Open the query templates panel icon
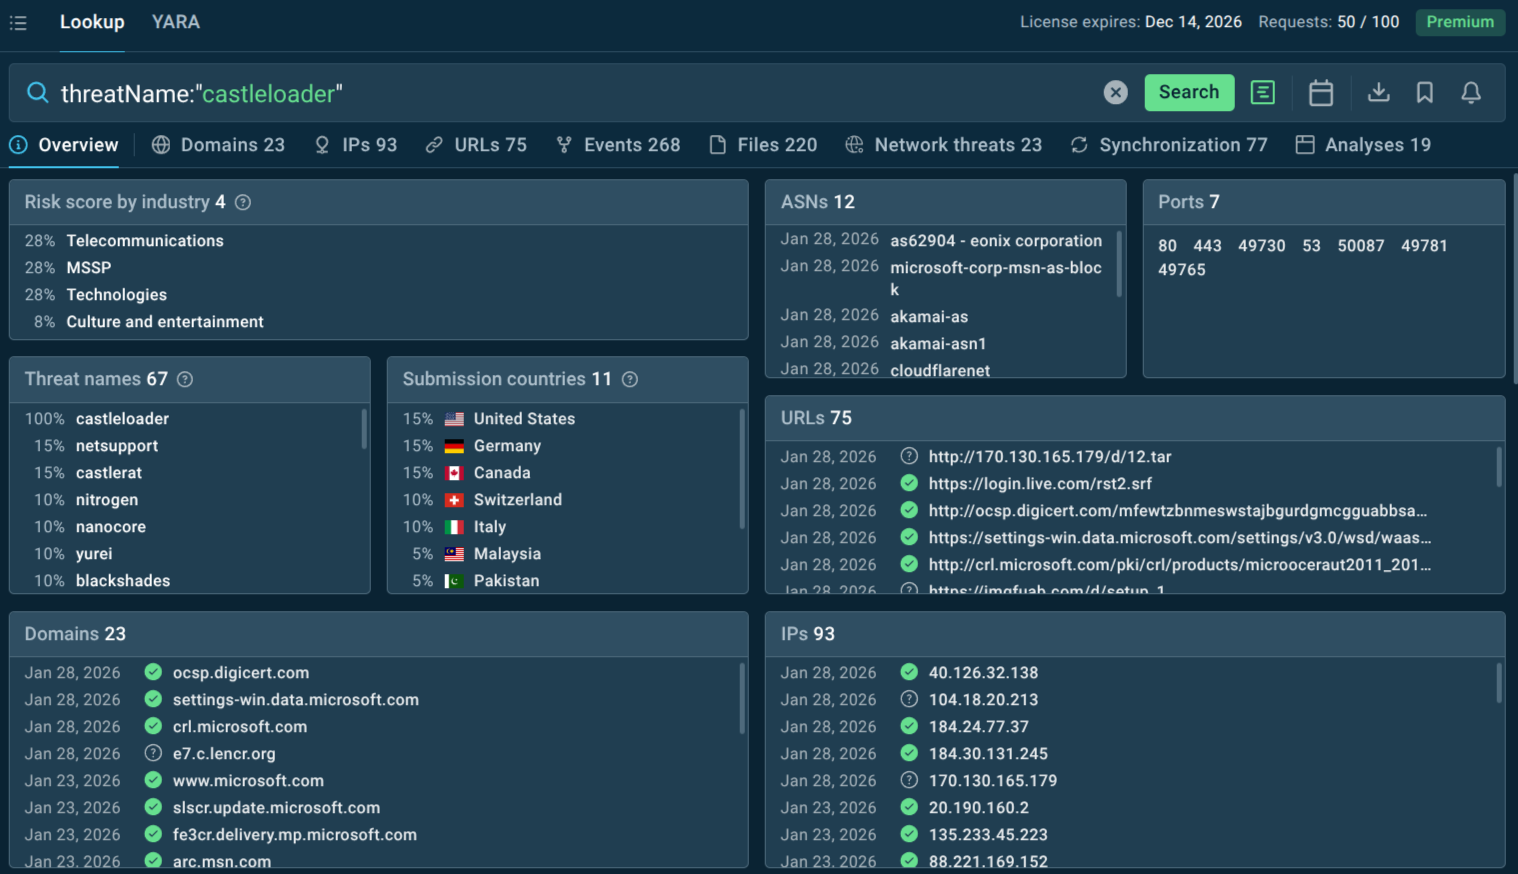The image size is (1518, 874). pos(1262,92)
